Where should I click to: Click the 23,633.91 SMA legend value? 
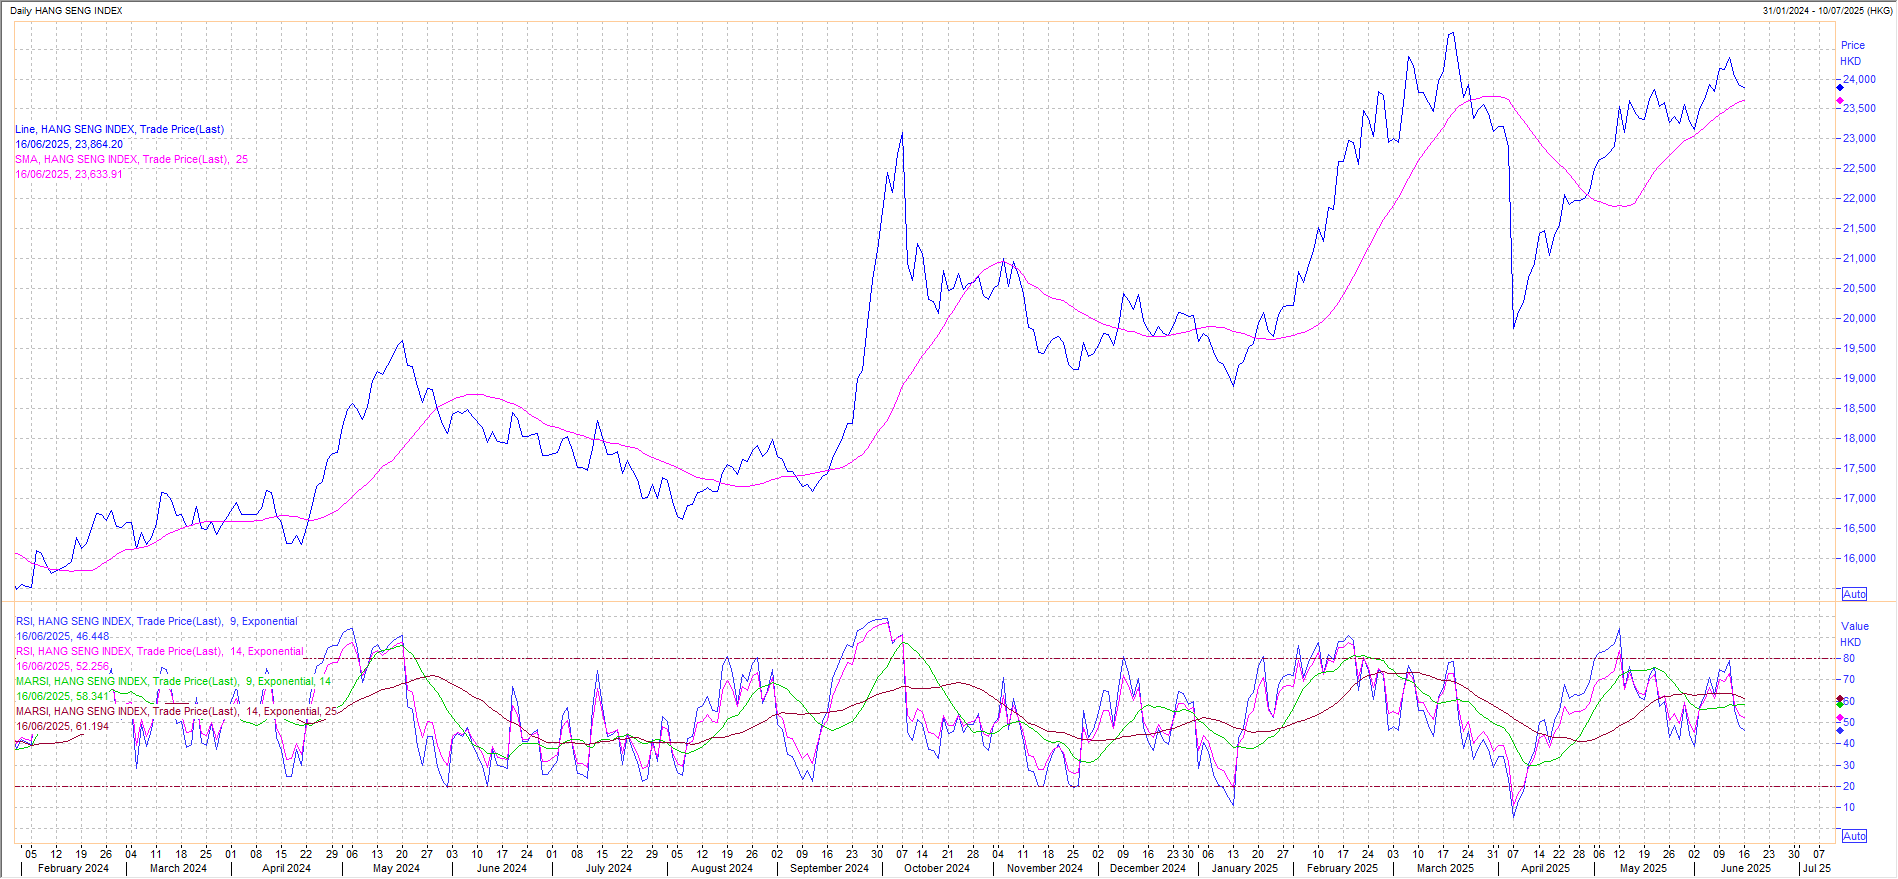coord(99,174)
